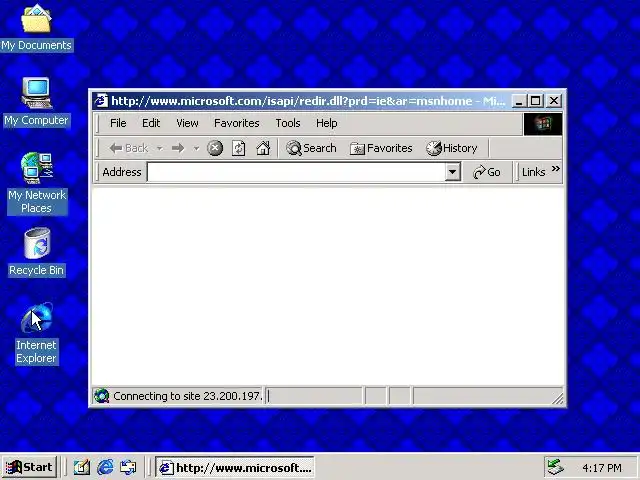Click the Address label
Screen dimensions: 640x480
coord(122,172)
